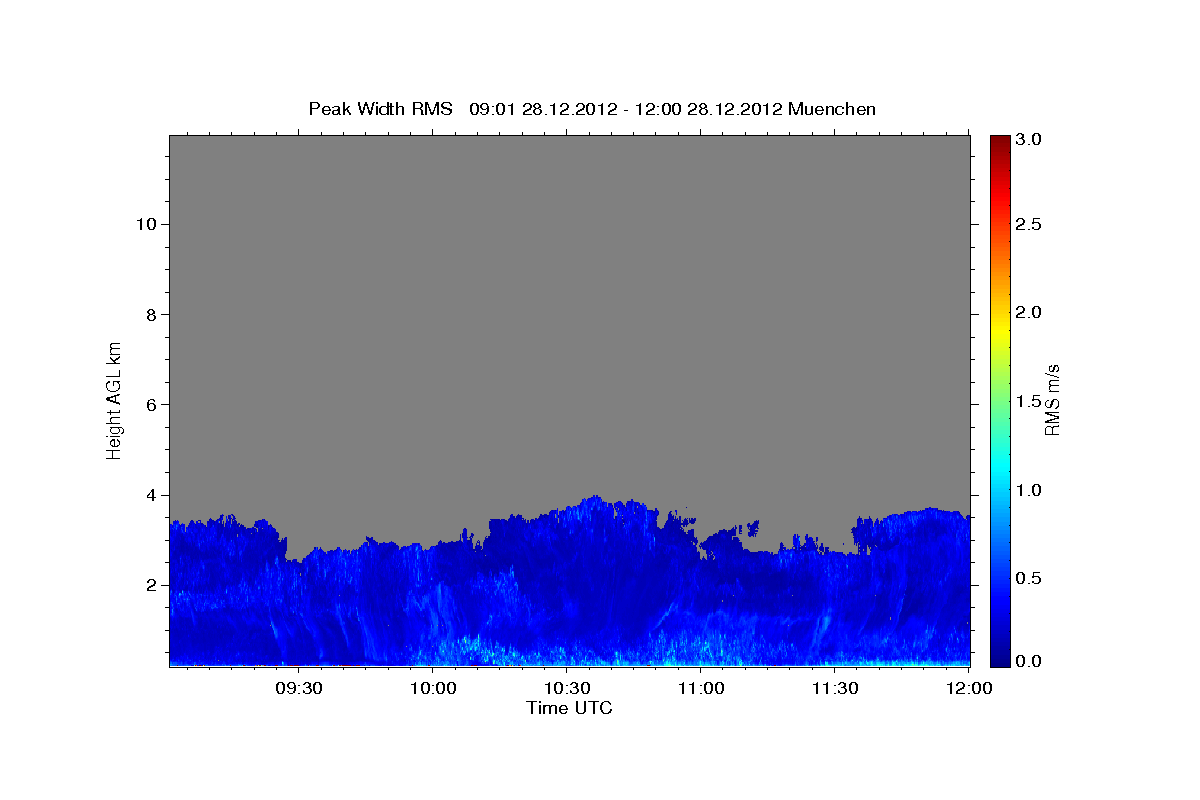
Task: Click the colorbar value 2.0
Action: tap(1030, 312)
